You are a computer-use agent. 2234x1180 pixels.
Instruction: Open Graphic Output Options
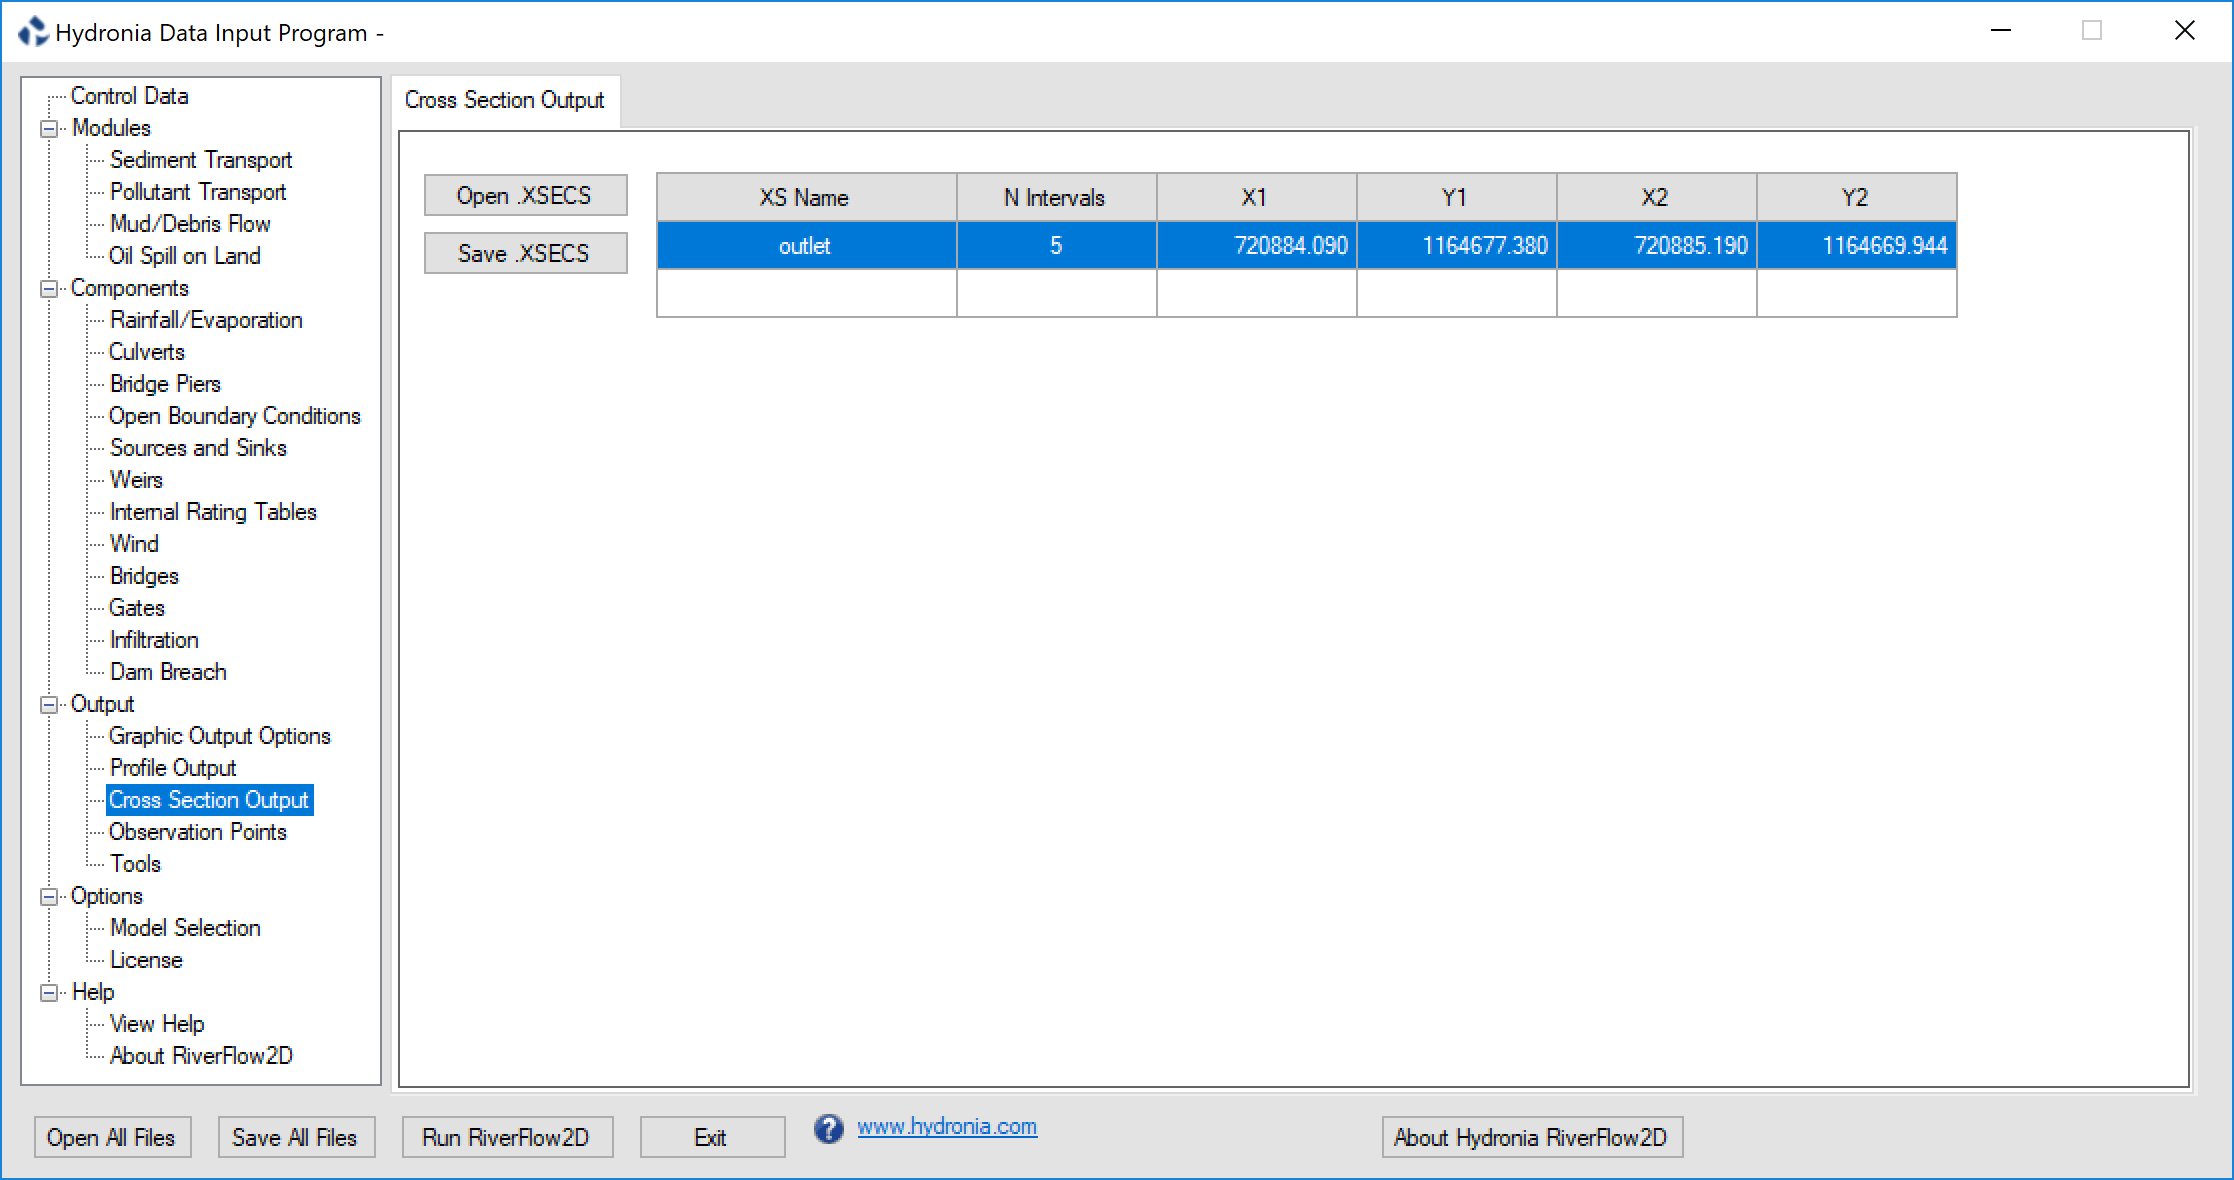point(220,736)
